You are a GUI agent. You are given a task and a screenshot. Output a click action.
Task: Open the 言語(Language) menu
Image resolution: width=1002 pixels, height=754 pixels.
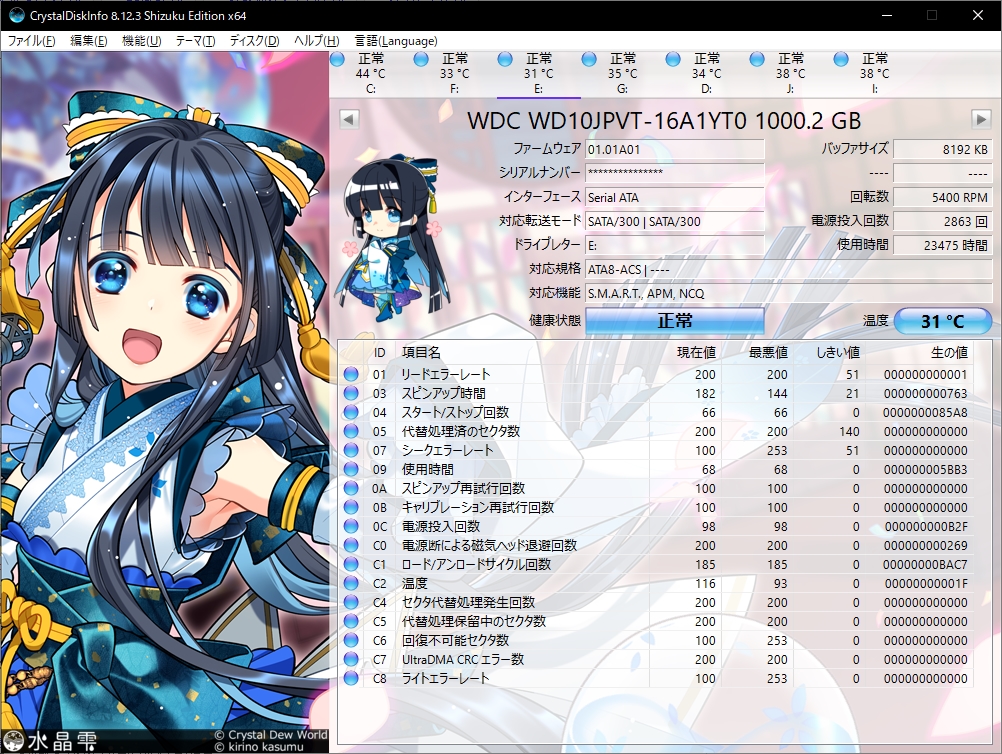pos(396,41)
